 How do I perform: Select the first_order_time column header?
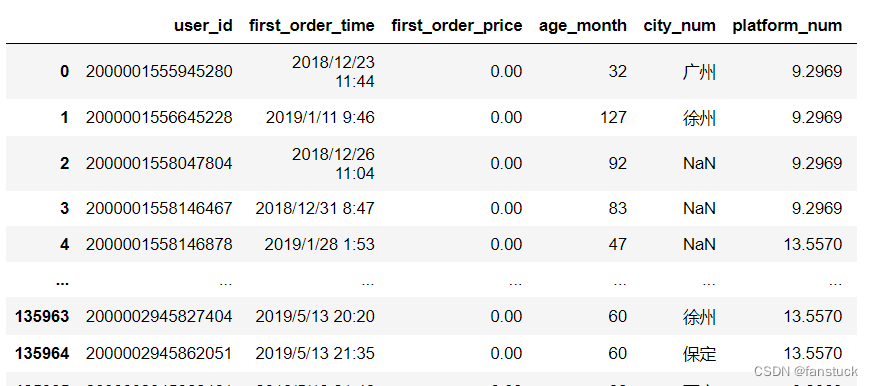point(312,26)
